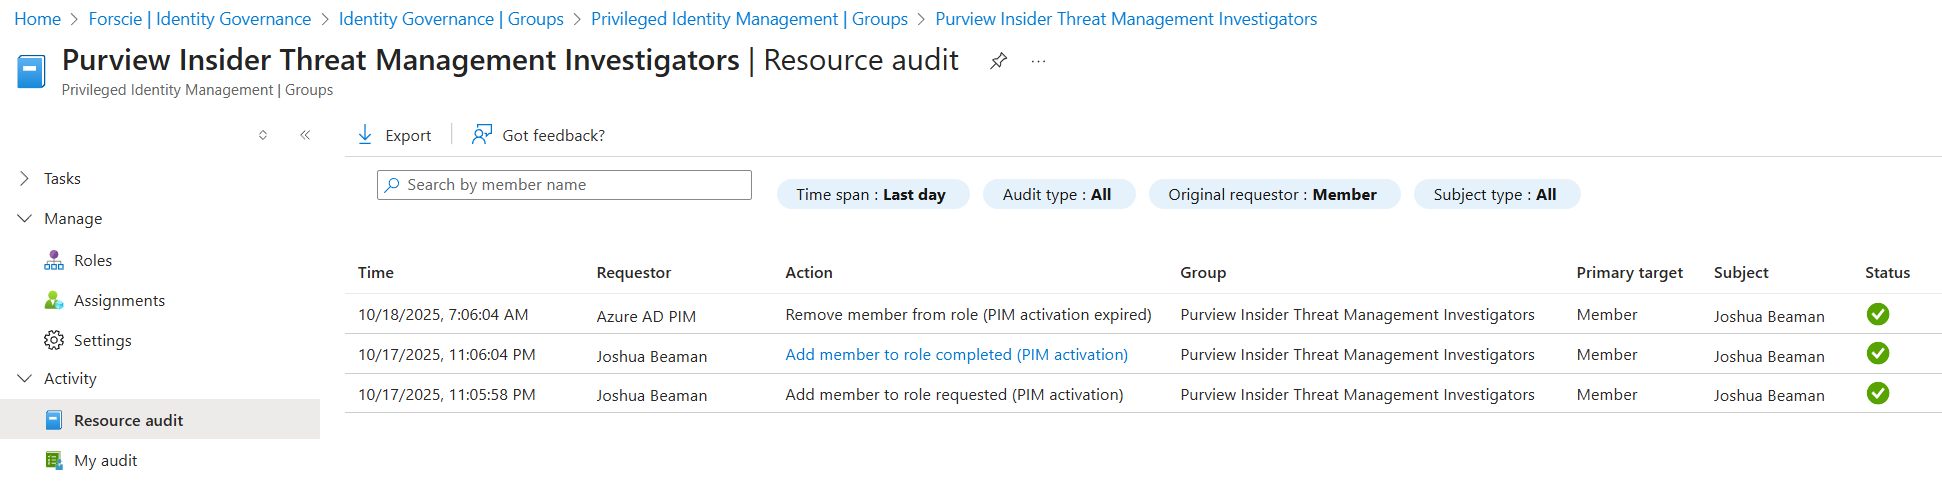Open the more options ellipsis menu
This screenshot has height=491, width=1942.
click(x=1039, y=61)
